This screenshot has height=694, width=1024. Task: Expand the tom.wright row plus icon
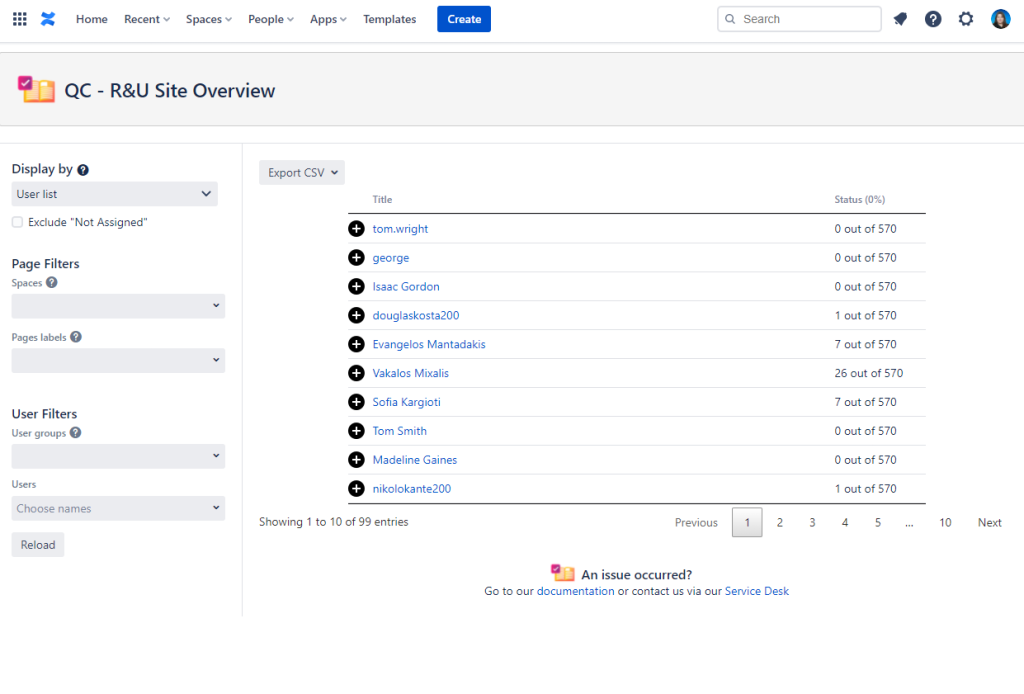coord(356,229)
